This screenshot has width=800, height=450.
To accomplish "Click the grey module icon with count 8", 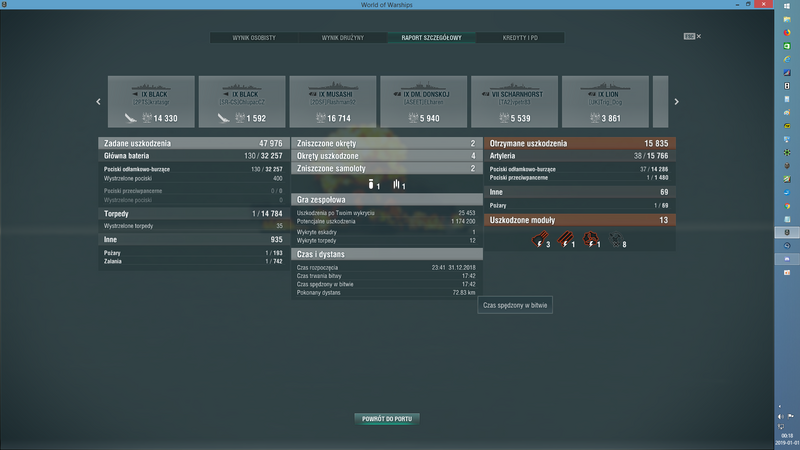I will point(616,238).
